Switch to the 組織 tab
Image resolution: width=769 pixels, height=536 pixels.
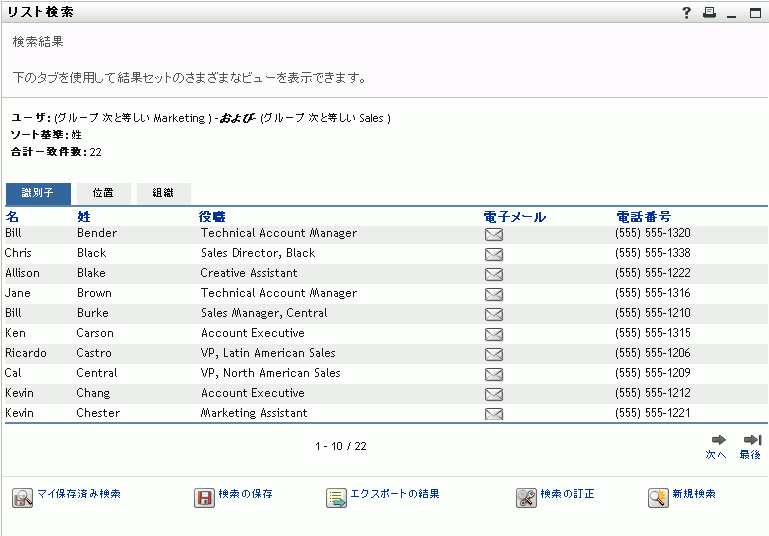point(163,193)
